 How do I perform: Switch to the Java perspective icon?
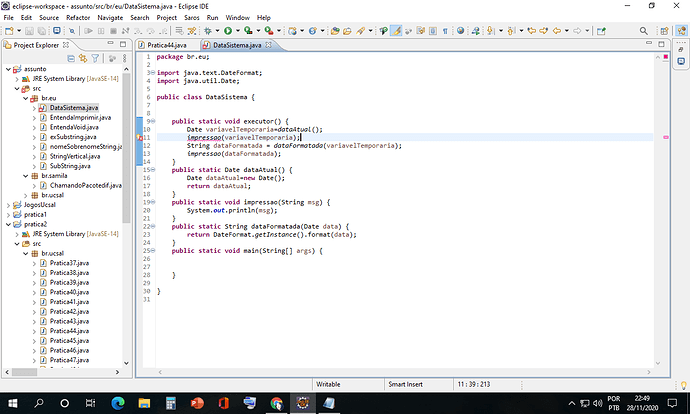681,31
